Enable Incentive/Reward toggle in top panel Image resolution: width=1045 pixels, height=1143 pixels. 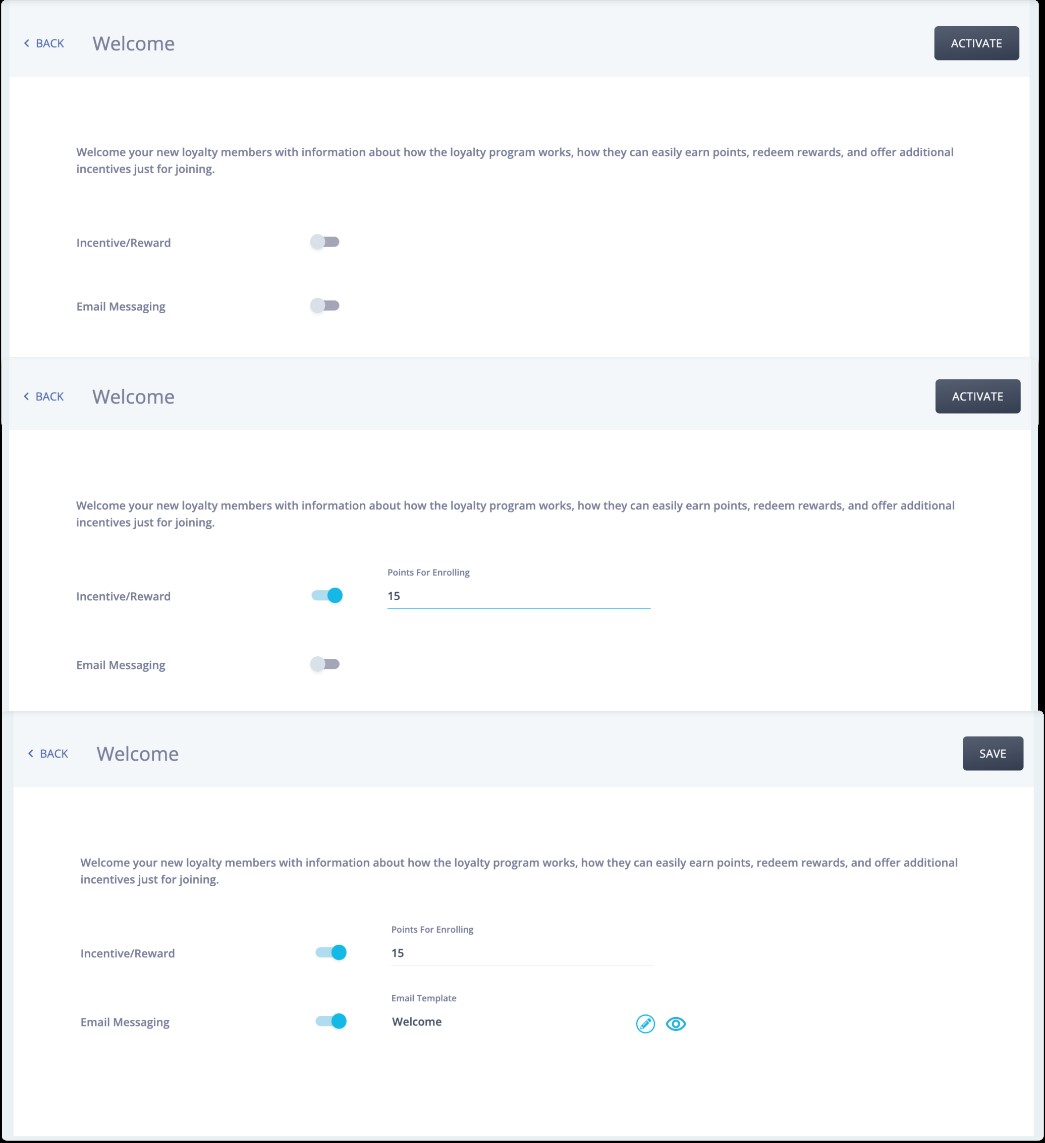pos(324,242)
